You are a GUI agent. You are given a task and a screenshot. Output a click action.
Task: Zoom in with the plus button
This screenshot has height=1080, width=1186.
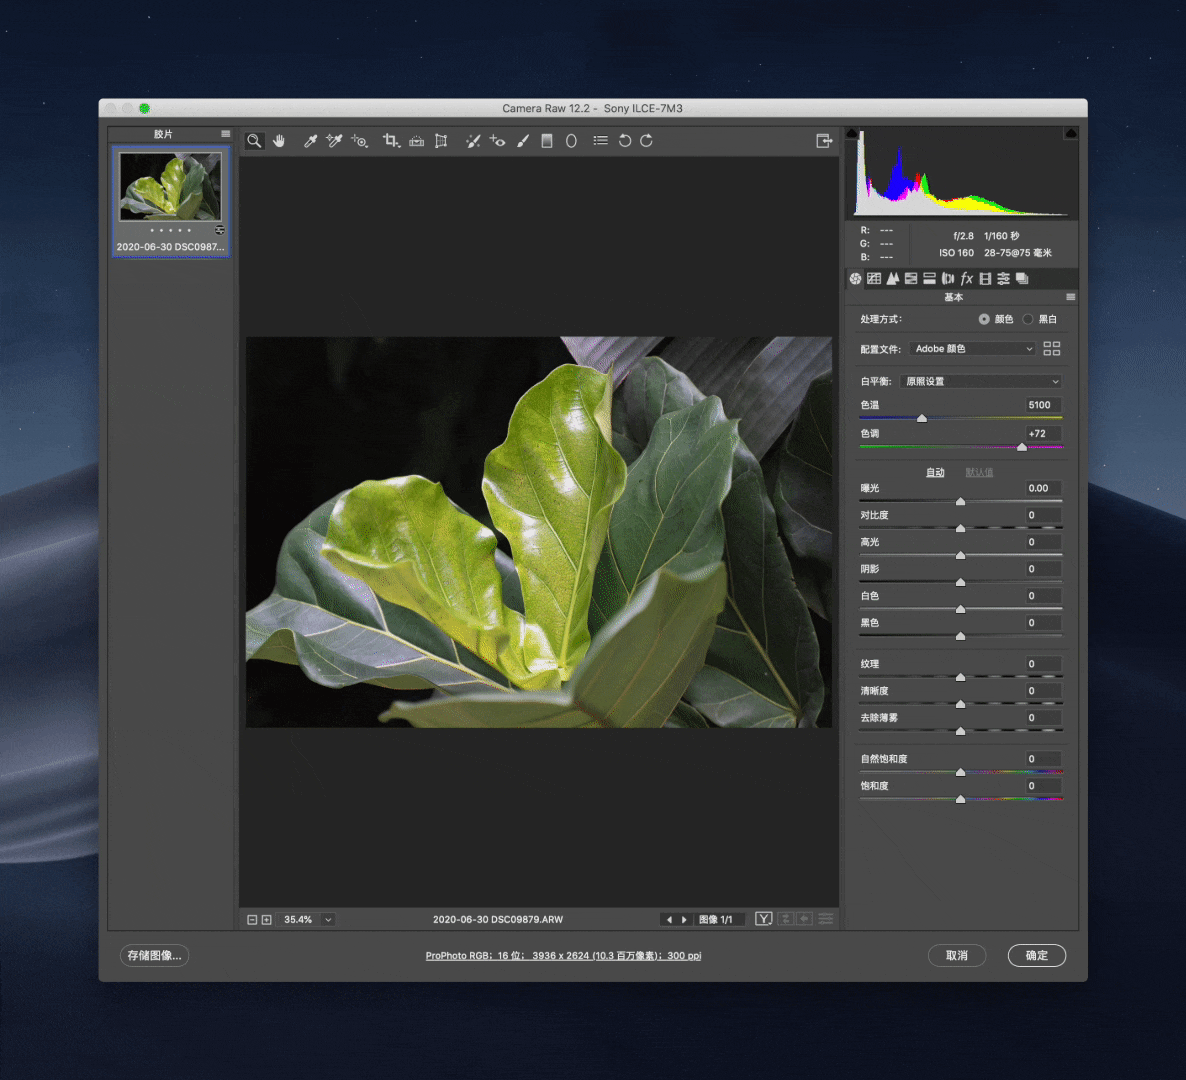click(266, 920)
